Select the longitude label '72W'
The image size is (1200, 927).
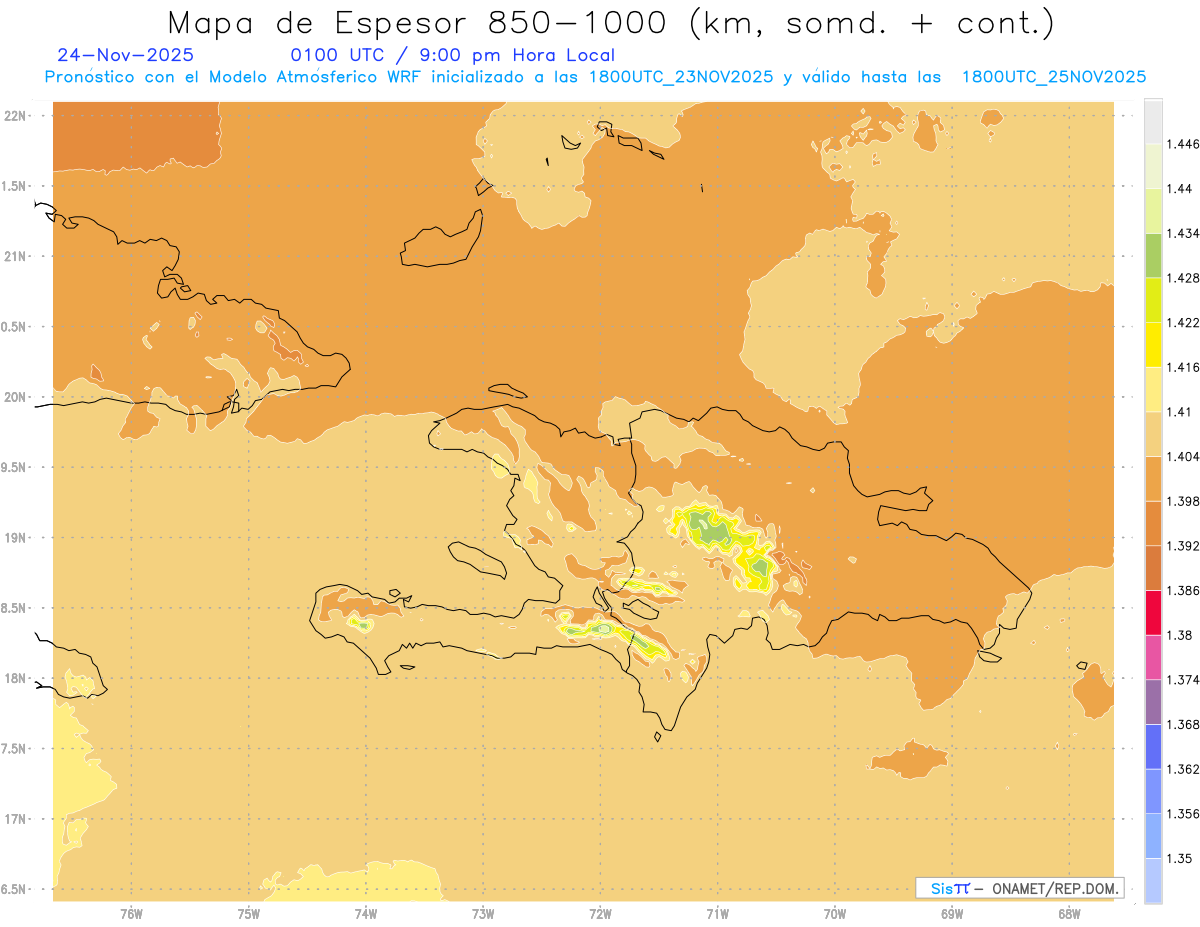(x=600, y=914)
